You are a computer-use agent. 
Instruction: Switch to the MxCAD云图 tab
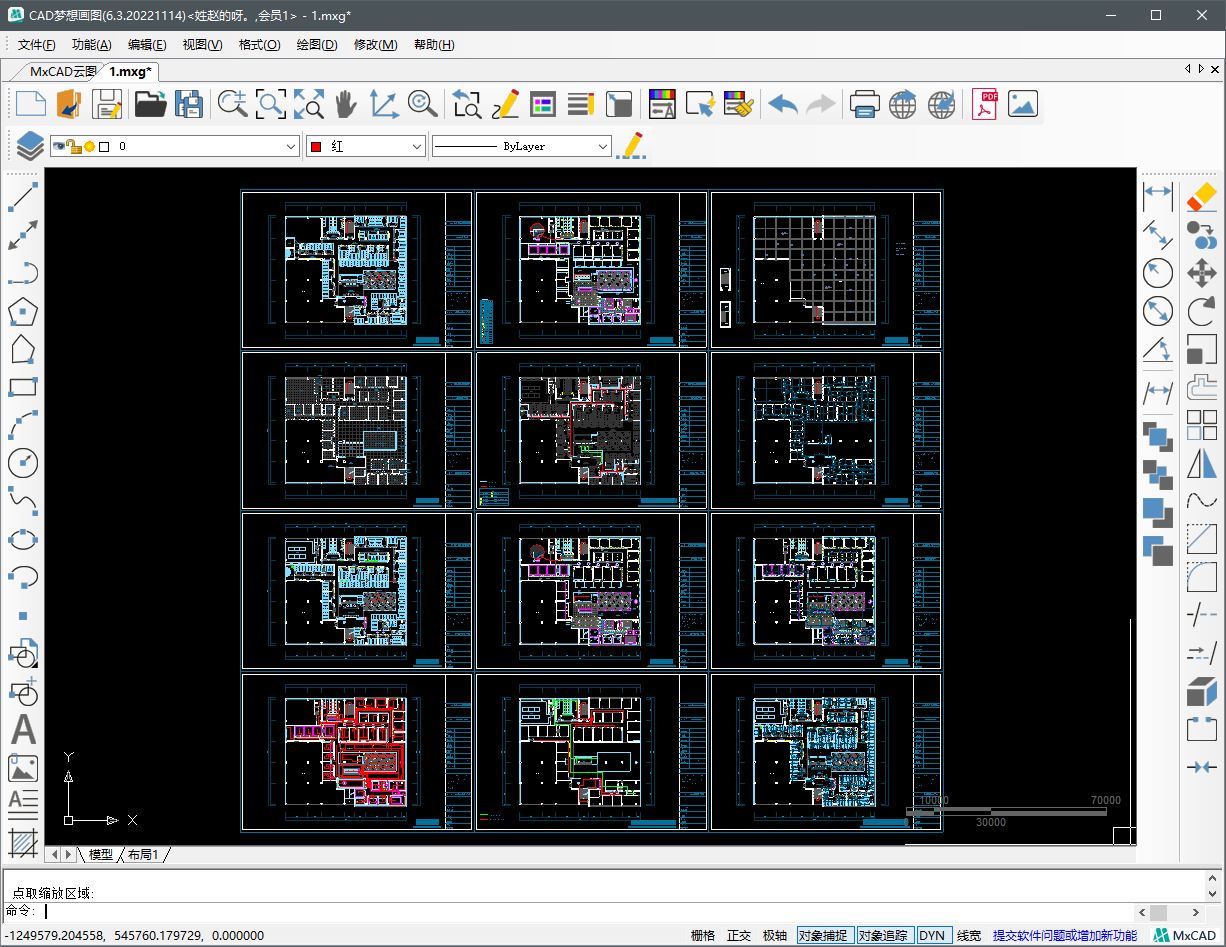62,71
